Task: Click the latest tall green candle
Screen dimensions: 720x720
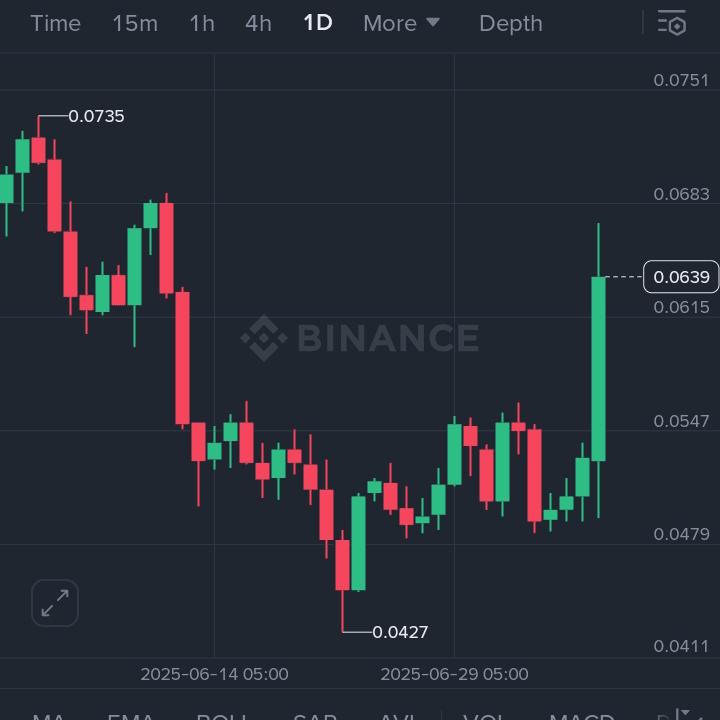Action: 598,368
